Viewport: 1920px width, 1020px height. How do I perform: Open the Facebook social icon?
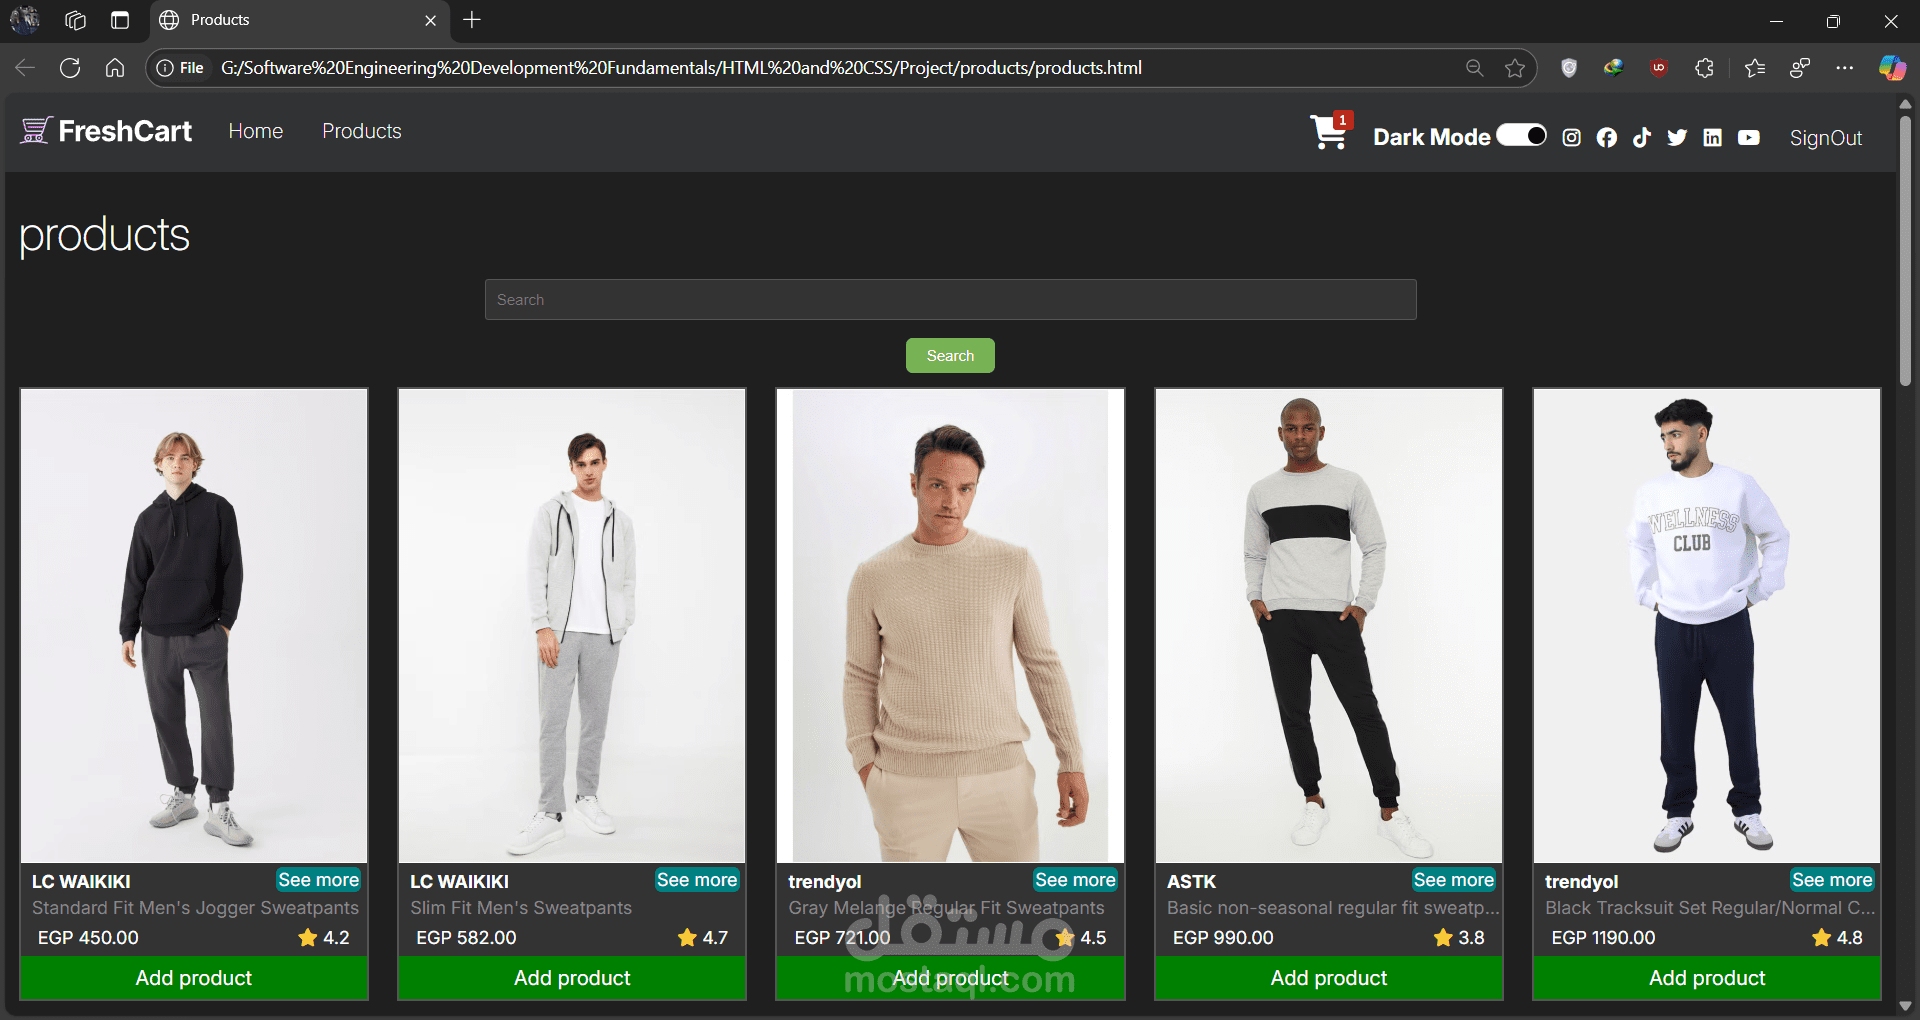point(1607,138)
